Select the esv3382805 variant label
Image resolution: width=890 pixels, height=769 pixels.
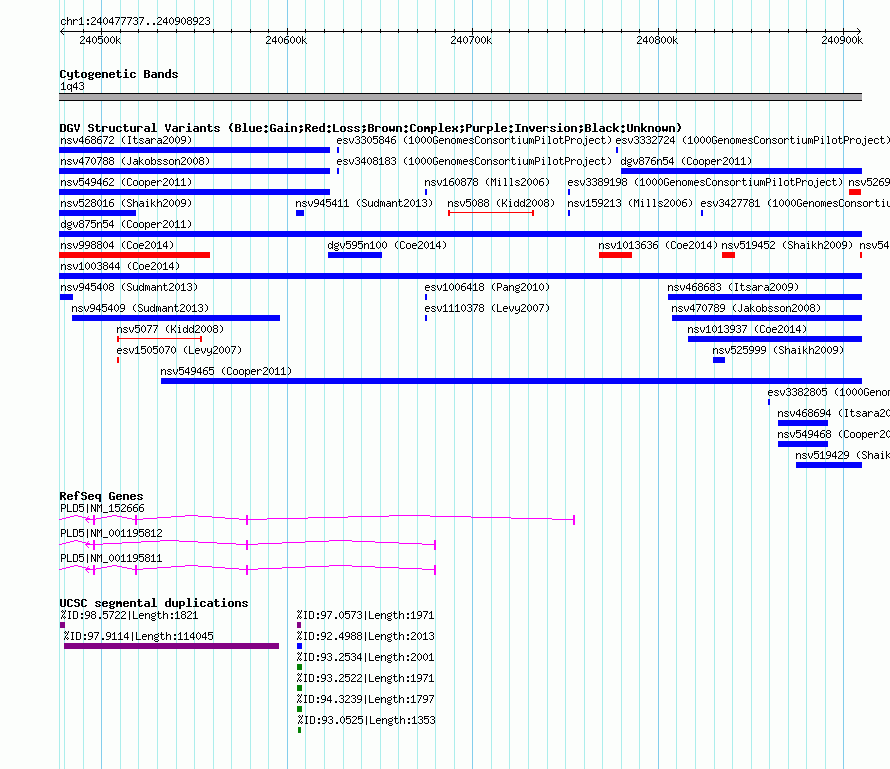[828, 392]
